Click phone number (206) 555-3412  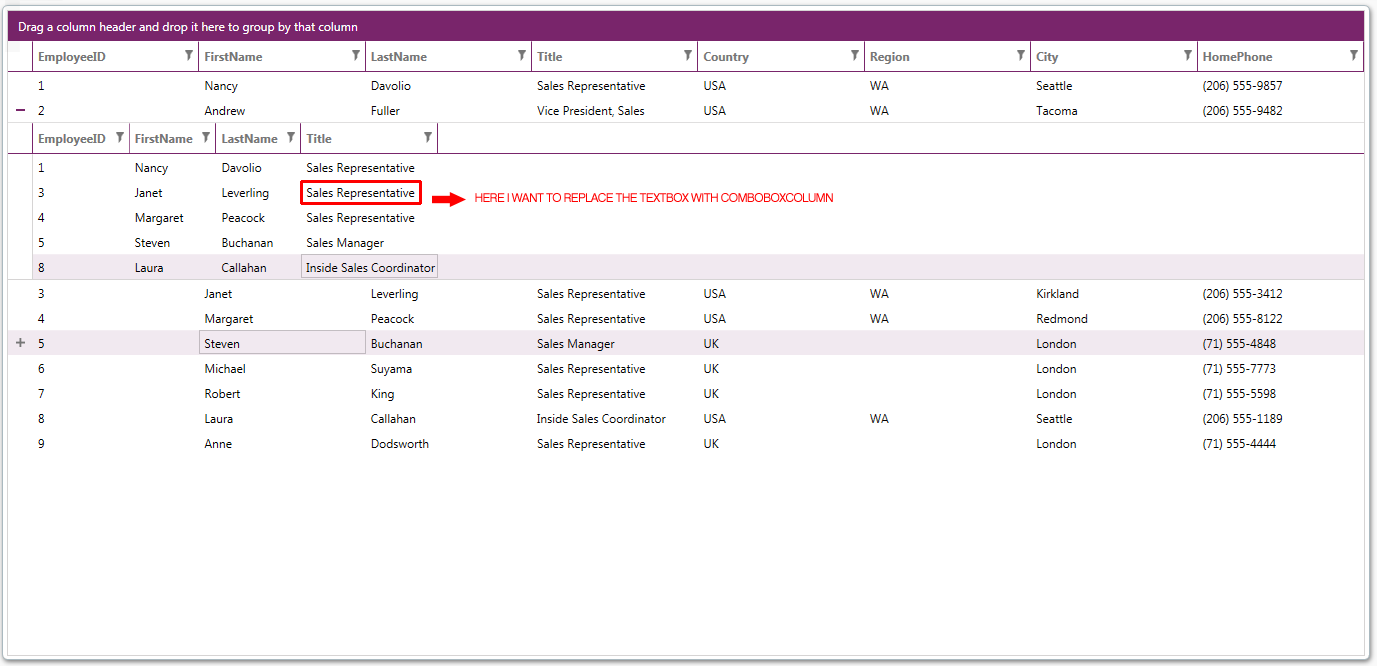(1242, 294)
